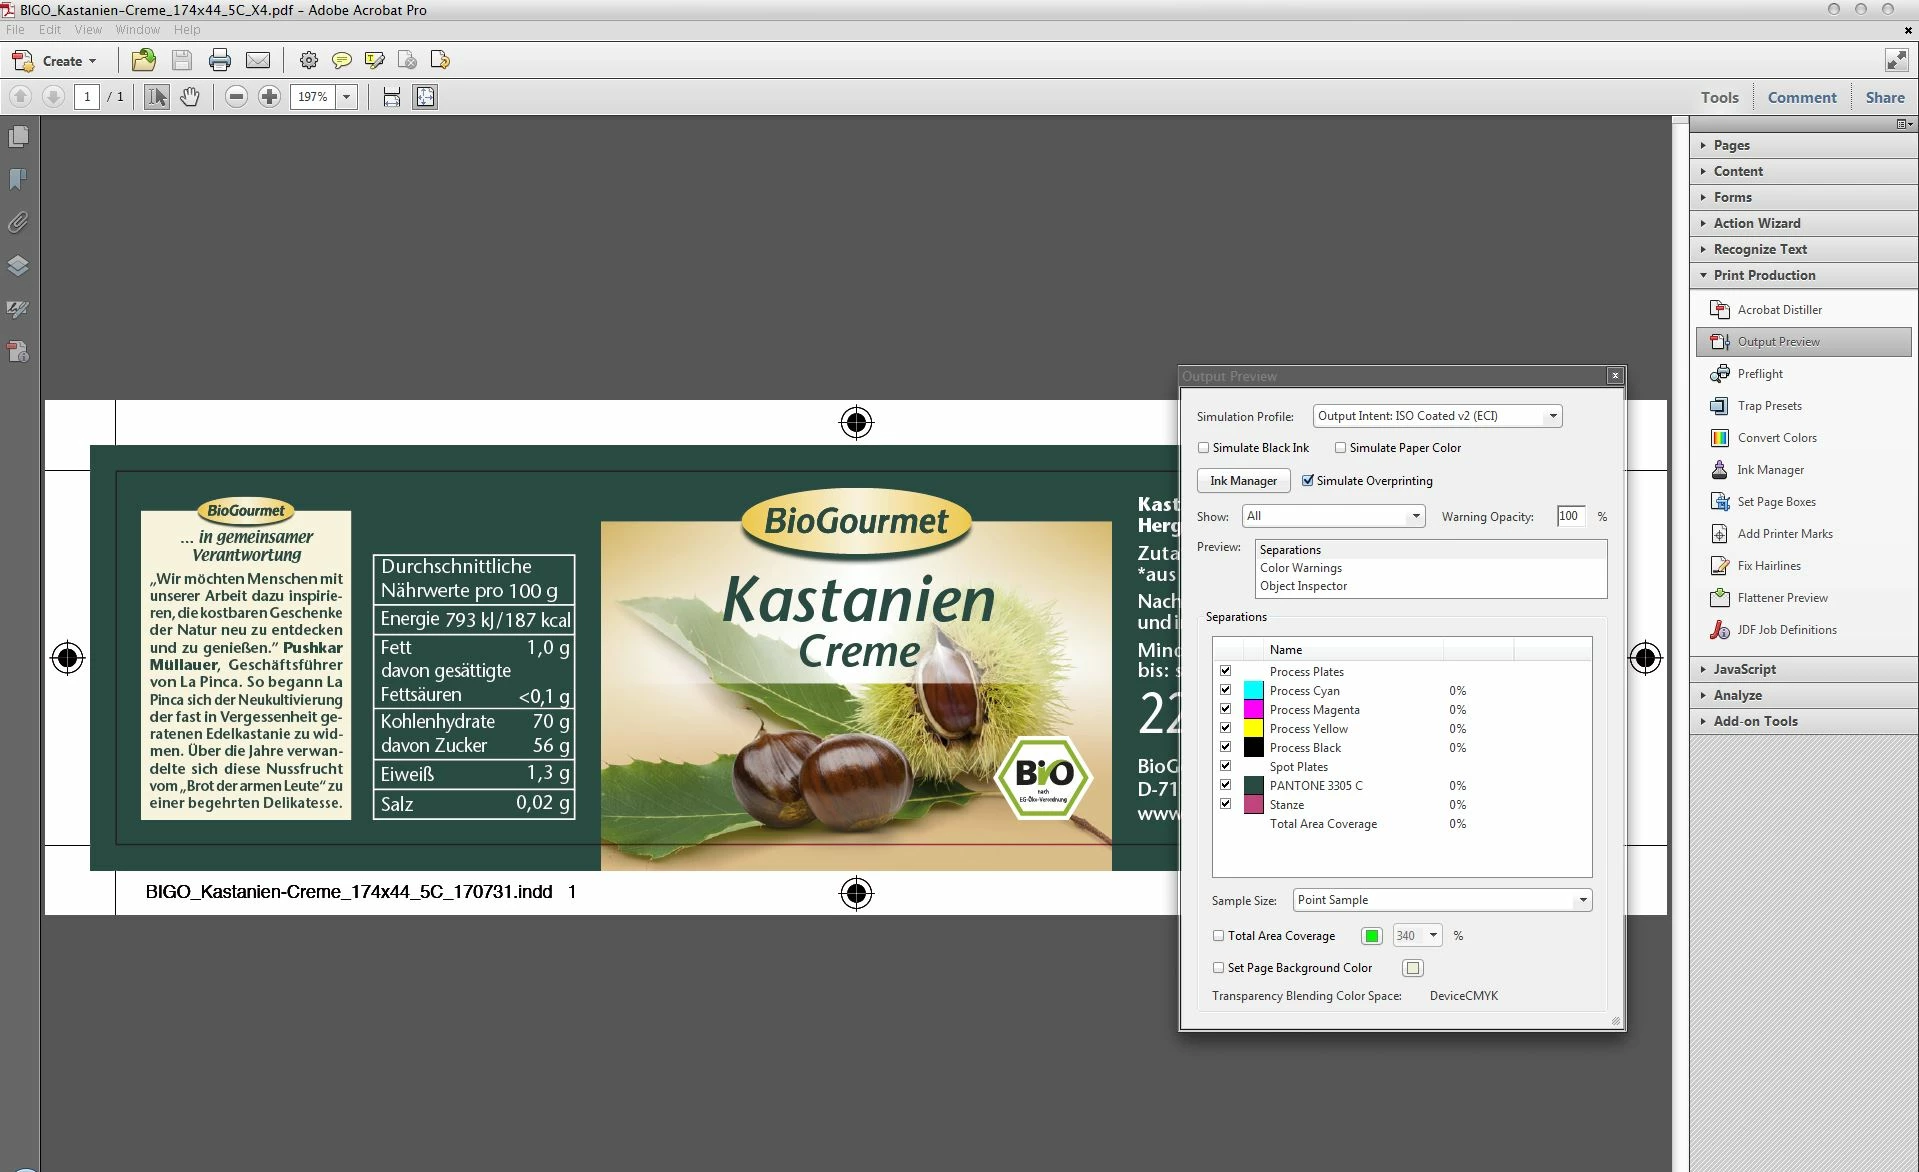Open the Show dropdown set to All

1333,516
